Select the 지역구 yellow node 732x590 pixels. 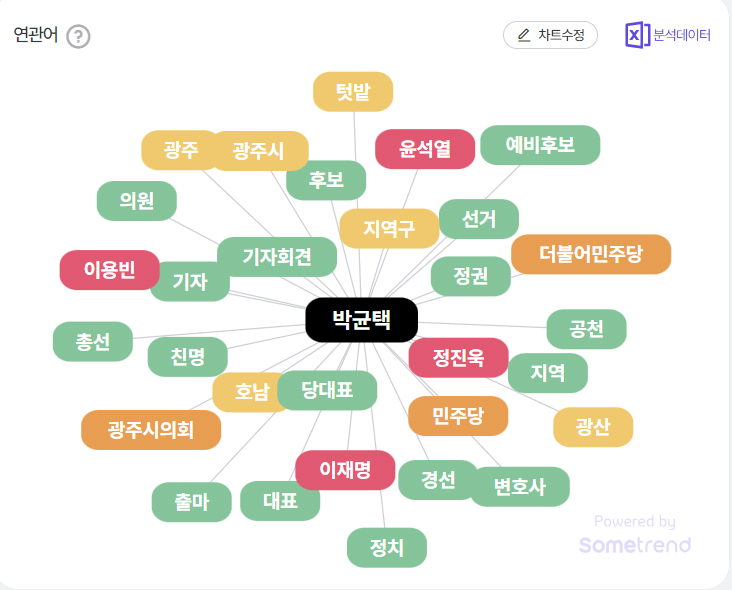[x=389, y=228]
